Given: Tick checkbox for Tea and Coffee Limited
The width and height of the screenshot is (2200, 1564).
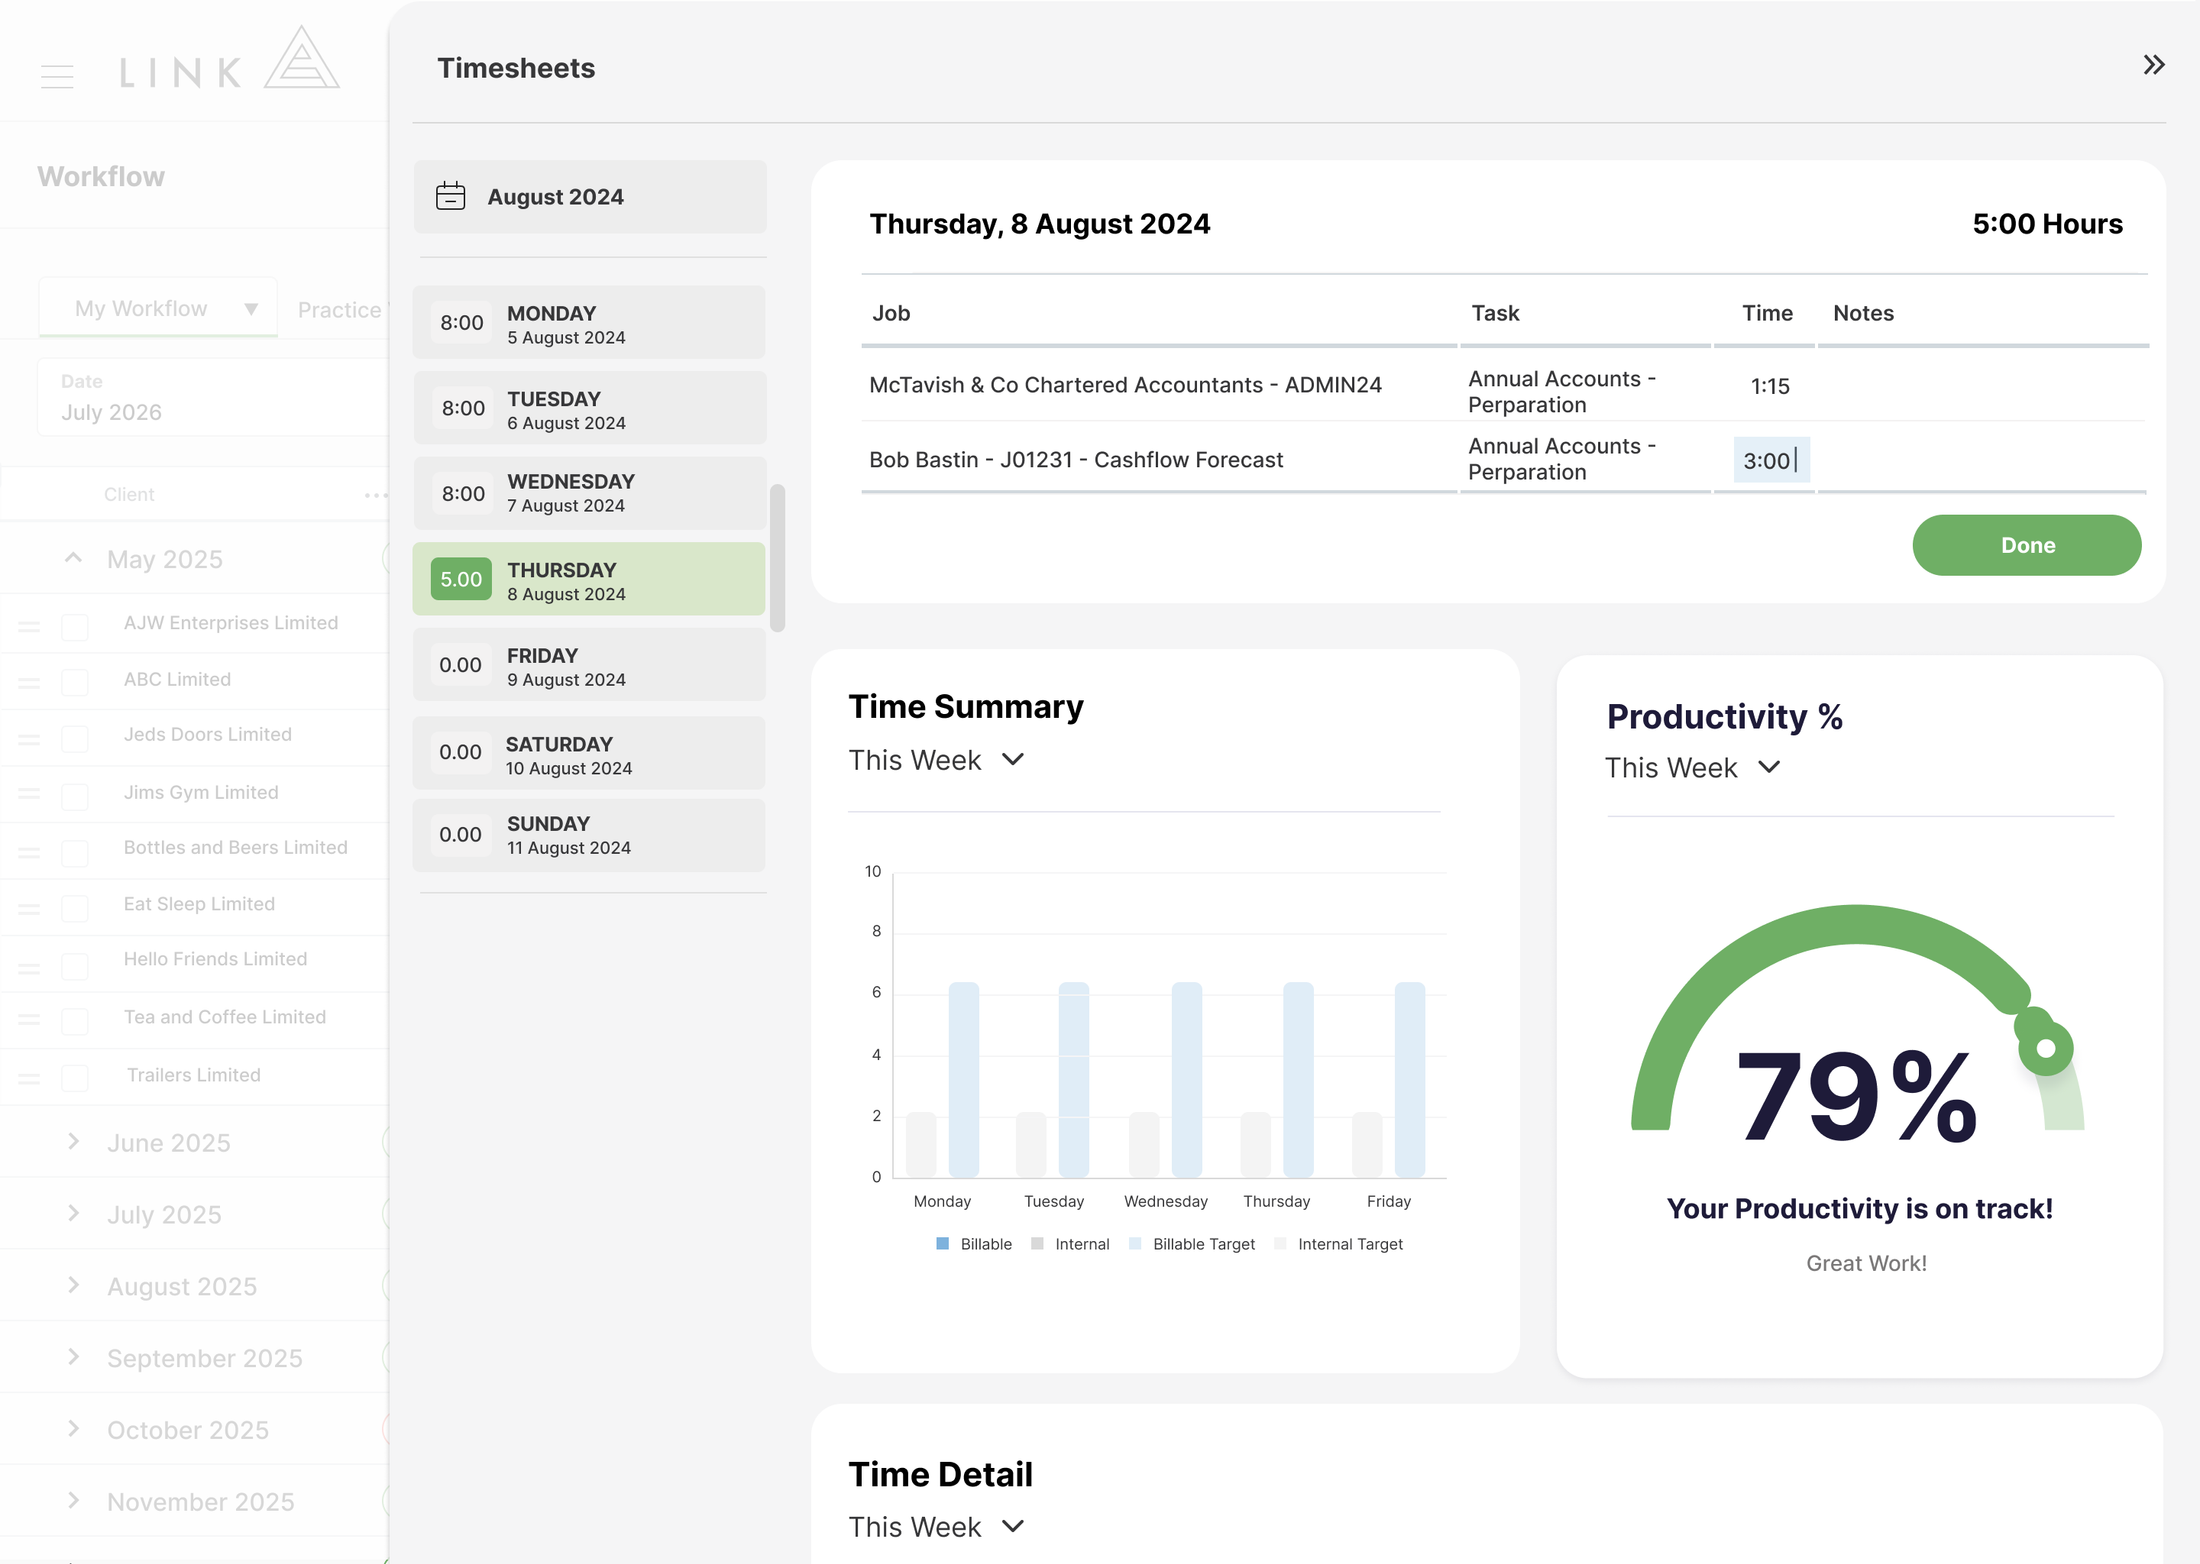Looking at the screenshot, I should tap(75, 1021).
